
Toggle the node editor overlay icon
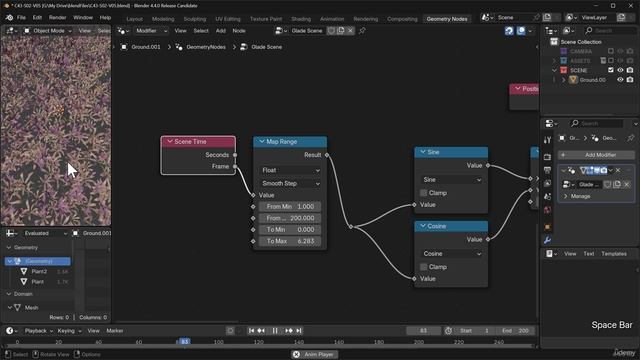pos(521,31)
